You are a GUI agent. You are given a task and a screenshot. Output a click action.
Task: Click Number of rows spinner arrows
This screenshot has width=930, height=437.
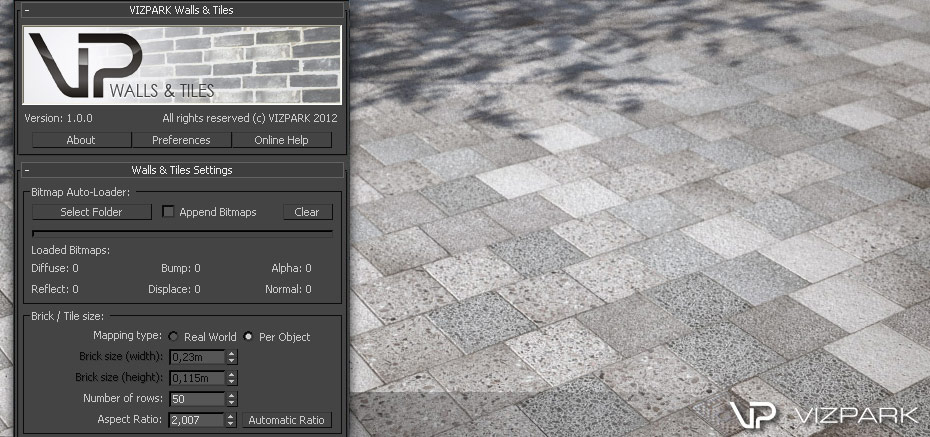pyautogui.click(x=231, y=398)
